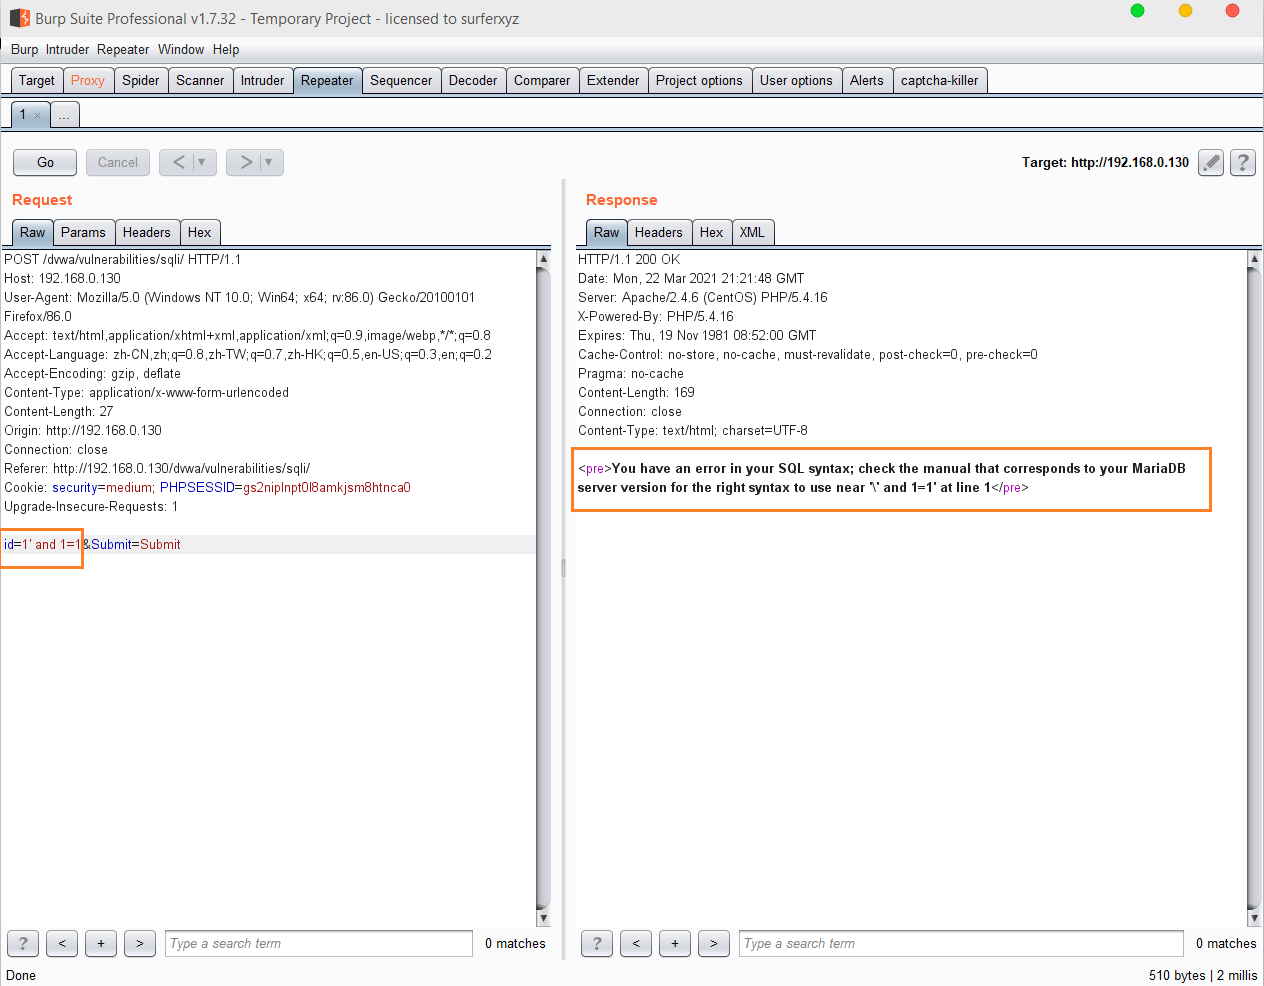
Task: Click request pane vertical scrollbar
Action: pyautogui.click(x=543, y=588)
